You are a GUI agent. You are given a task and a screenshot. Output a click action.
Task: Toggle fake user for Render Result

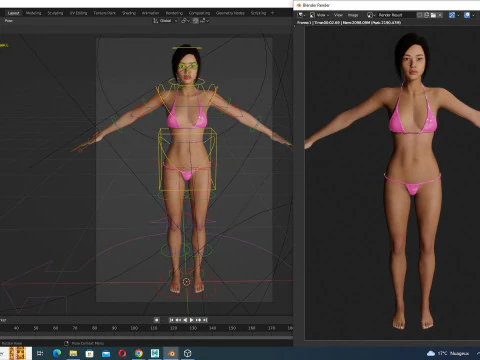click(420, 15)
